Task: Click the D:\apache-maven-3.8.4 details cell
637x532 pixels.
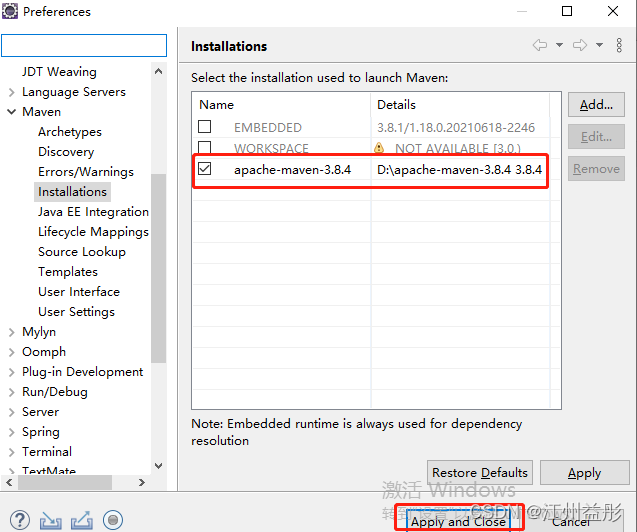Action: [x=459, y=170]
